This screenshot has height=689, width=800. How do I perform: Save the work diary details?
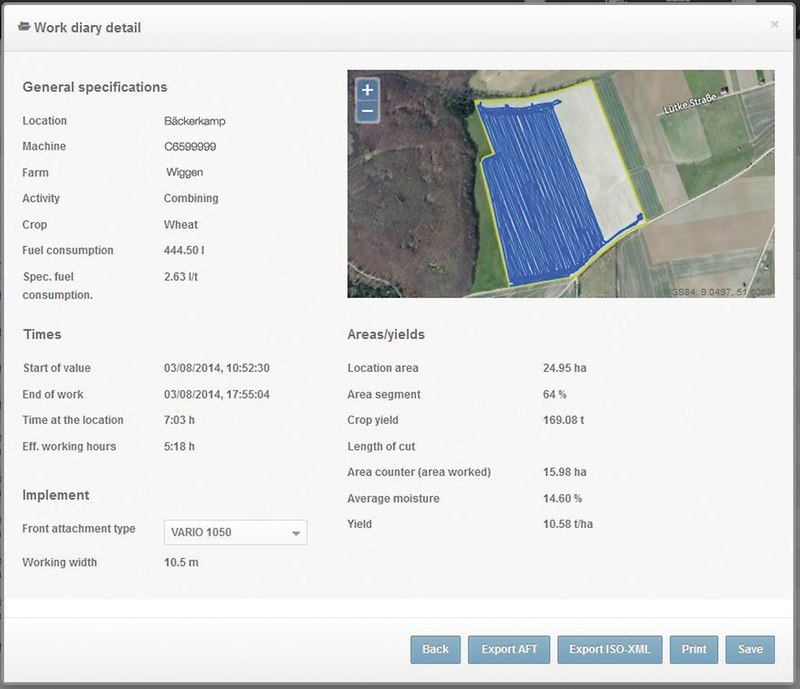point(750,650)
